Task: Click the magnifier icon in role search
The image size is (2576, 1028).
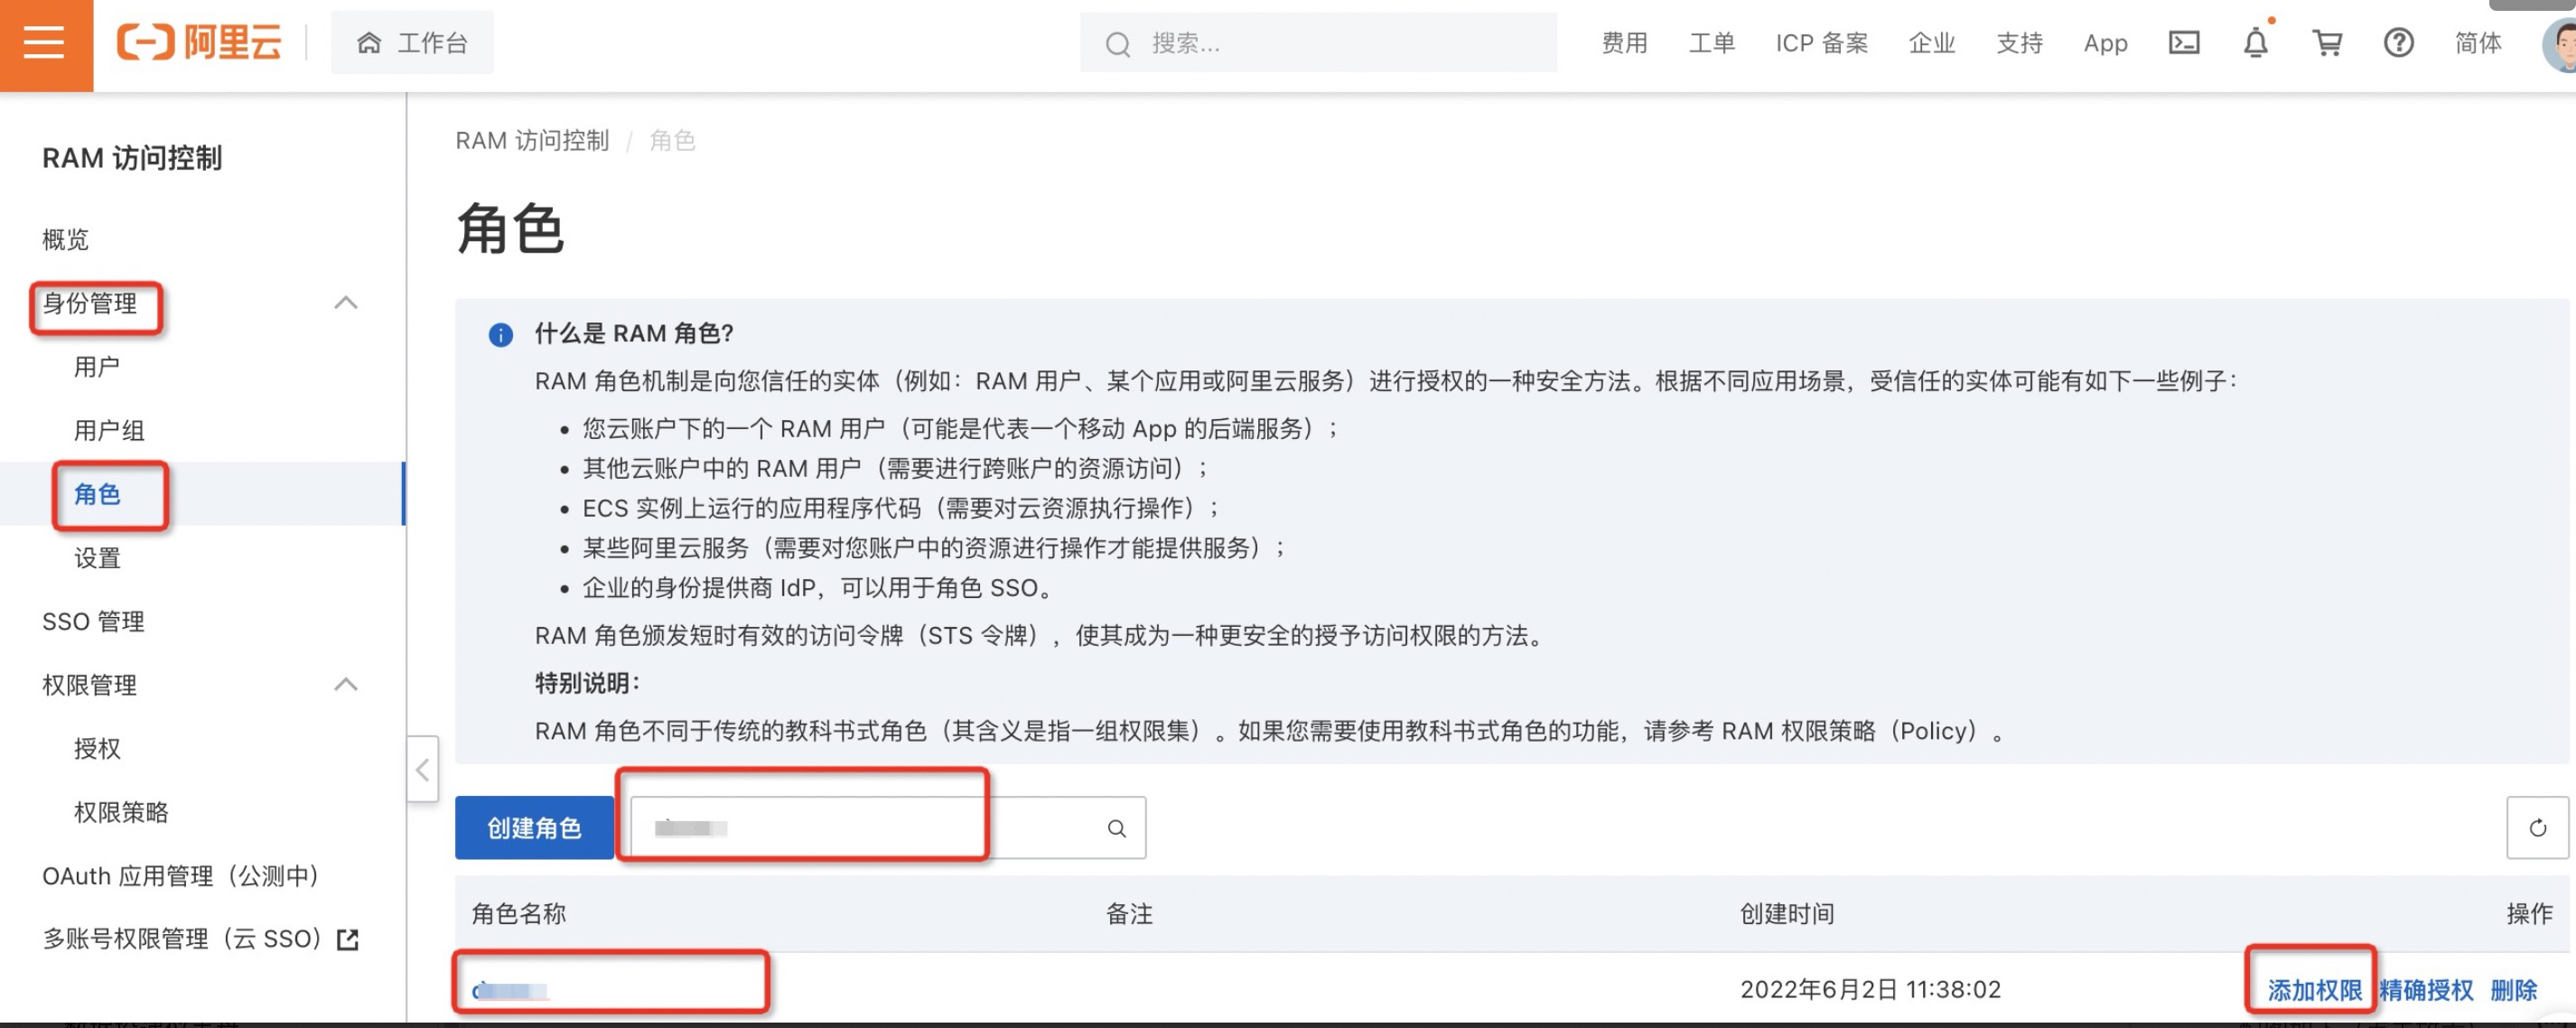Action: pyautogui.click(x=1116, y=828)
